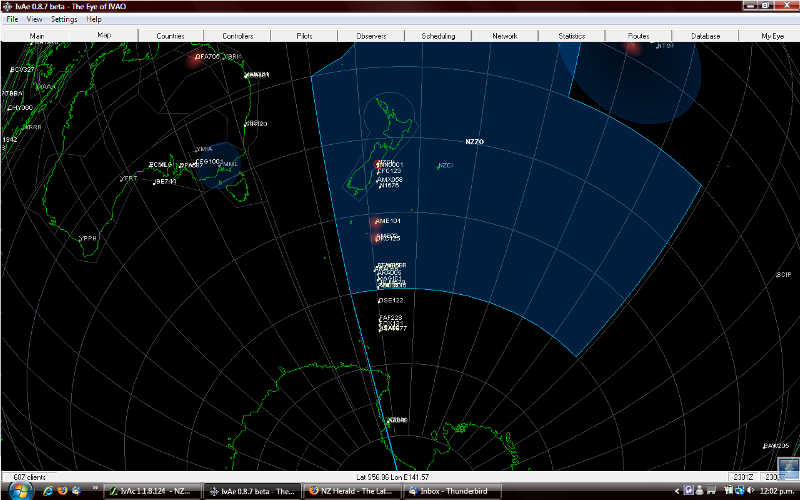Screen dimensions: 800x500
Task: Open the Settings menu
Action: tap(63, 19)
